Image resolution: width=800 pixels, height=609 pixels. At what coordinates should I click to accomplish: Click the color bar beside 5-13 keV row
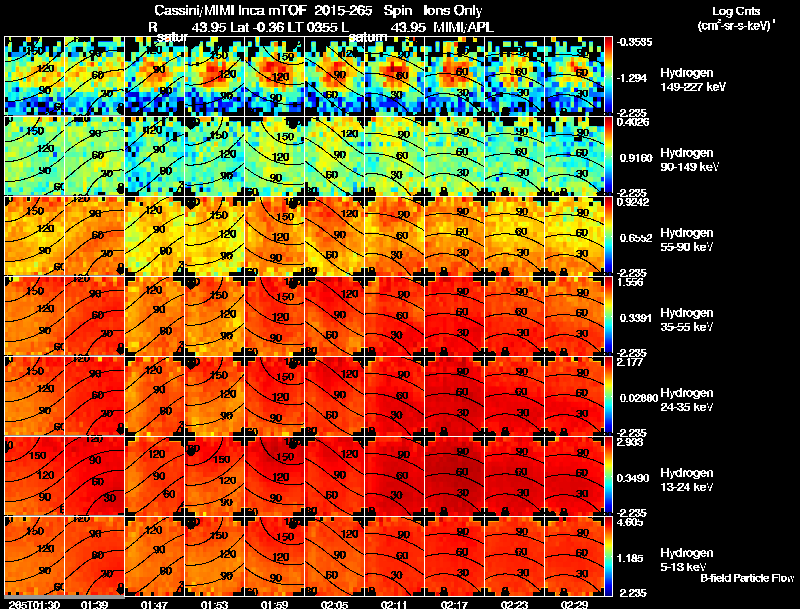coord(608,556)
